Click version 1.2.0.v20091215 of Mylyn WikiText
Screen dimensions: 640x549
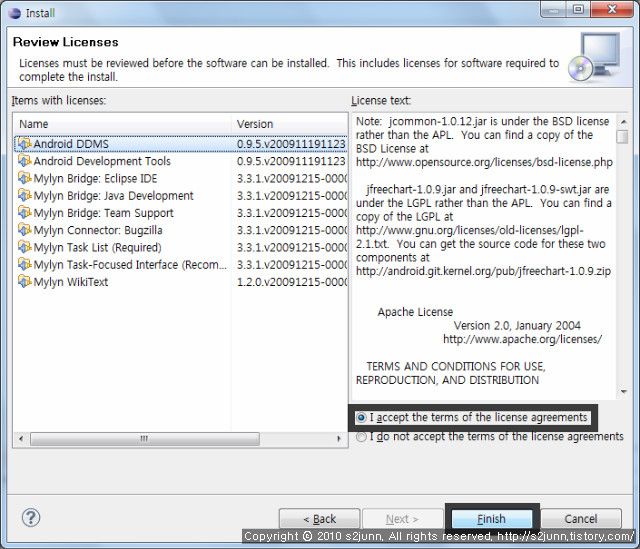tap(291, 282)
